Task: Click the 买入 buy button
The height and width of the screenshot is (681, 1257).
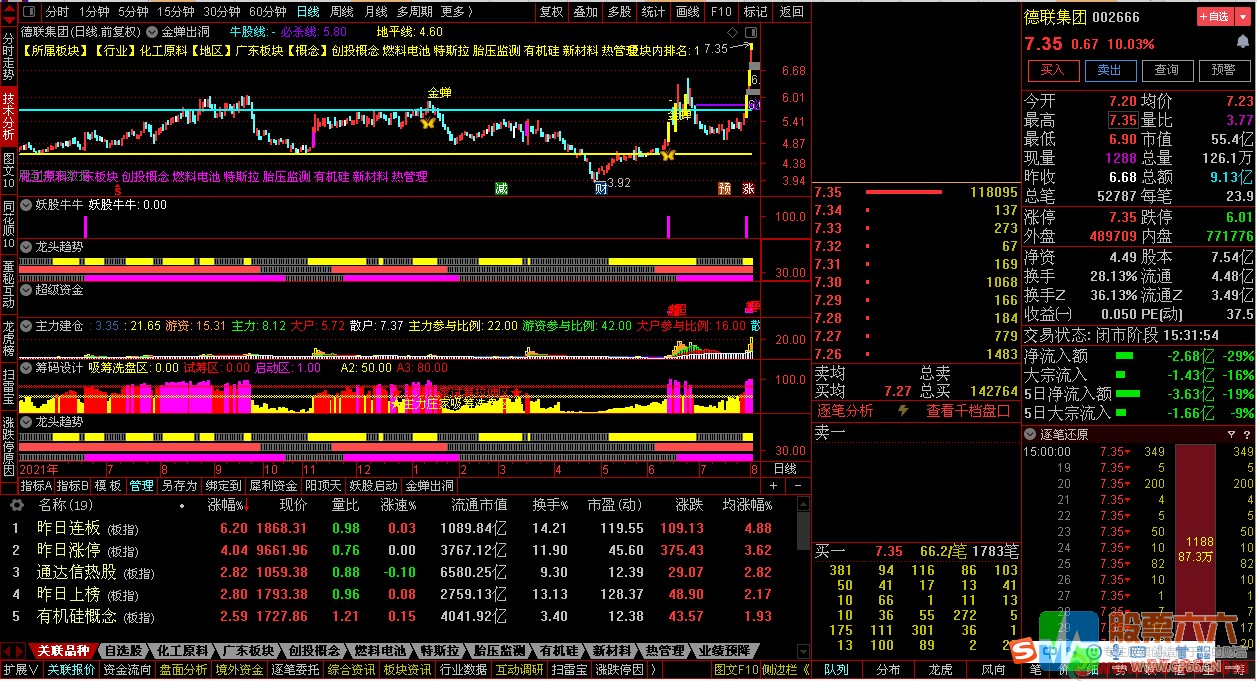Action: pyautogui.click(x=1052, y=70)
